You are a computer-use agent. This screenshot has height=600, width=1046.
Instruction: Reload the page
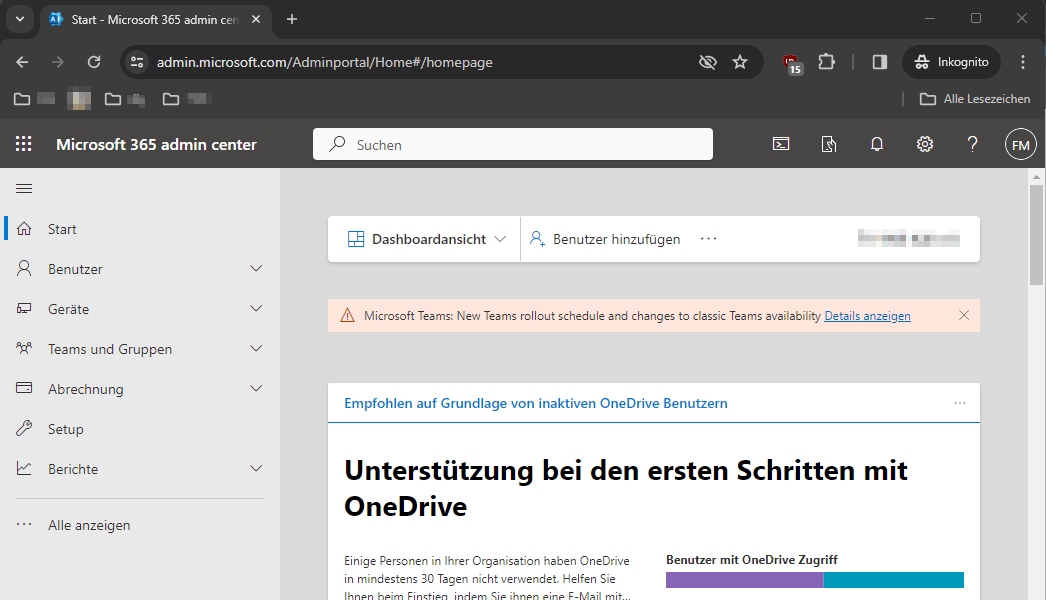94,62
